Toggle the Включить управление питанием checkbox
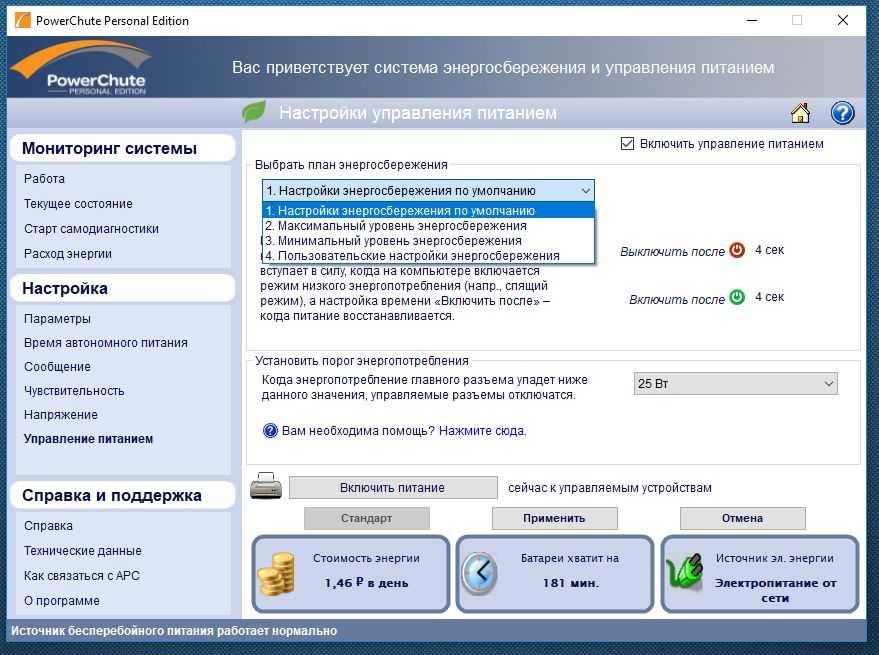Image resolution: width=879 pixels, height=655 pixels. (x=628, y=144)
